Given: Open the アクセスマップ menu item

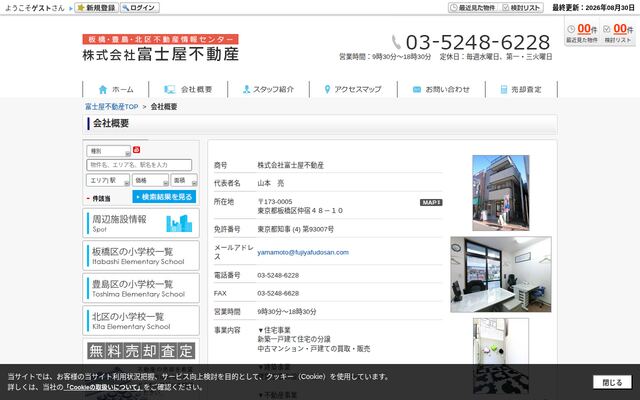Looking at the screenshot, I should [x=353, y=89].
